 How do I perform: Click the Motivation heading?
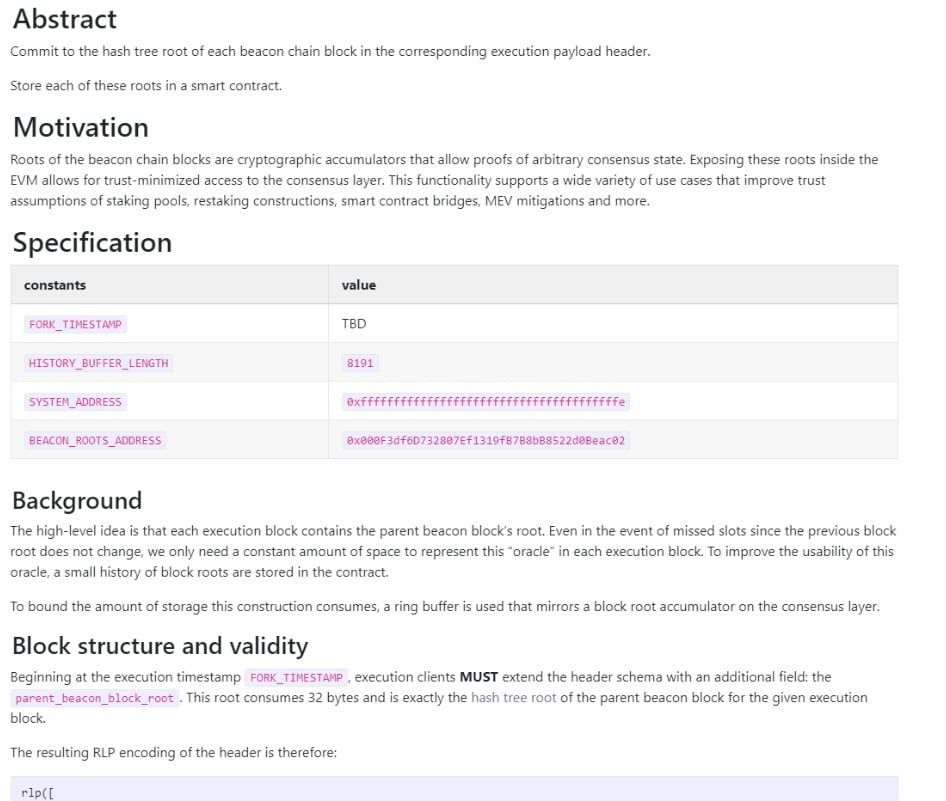81,128
